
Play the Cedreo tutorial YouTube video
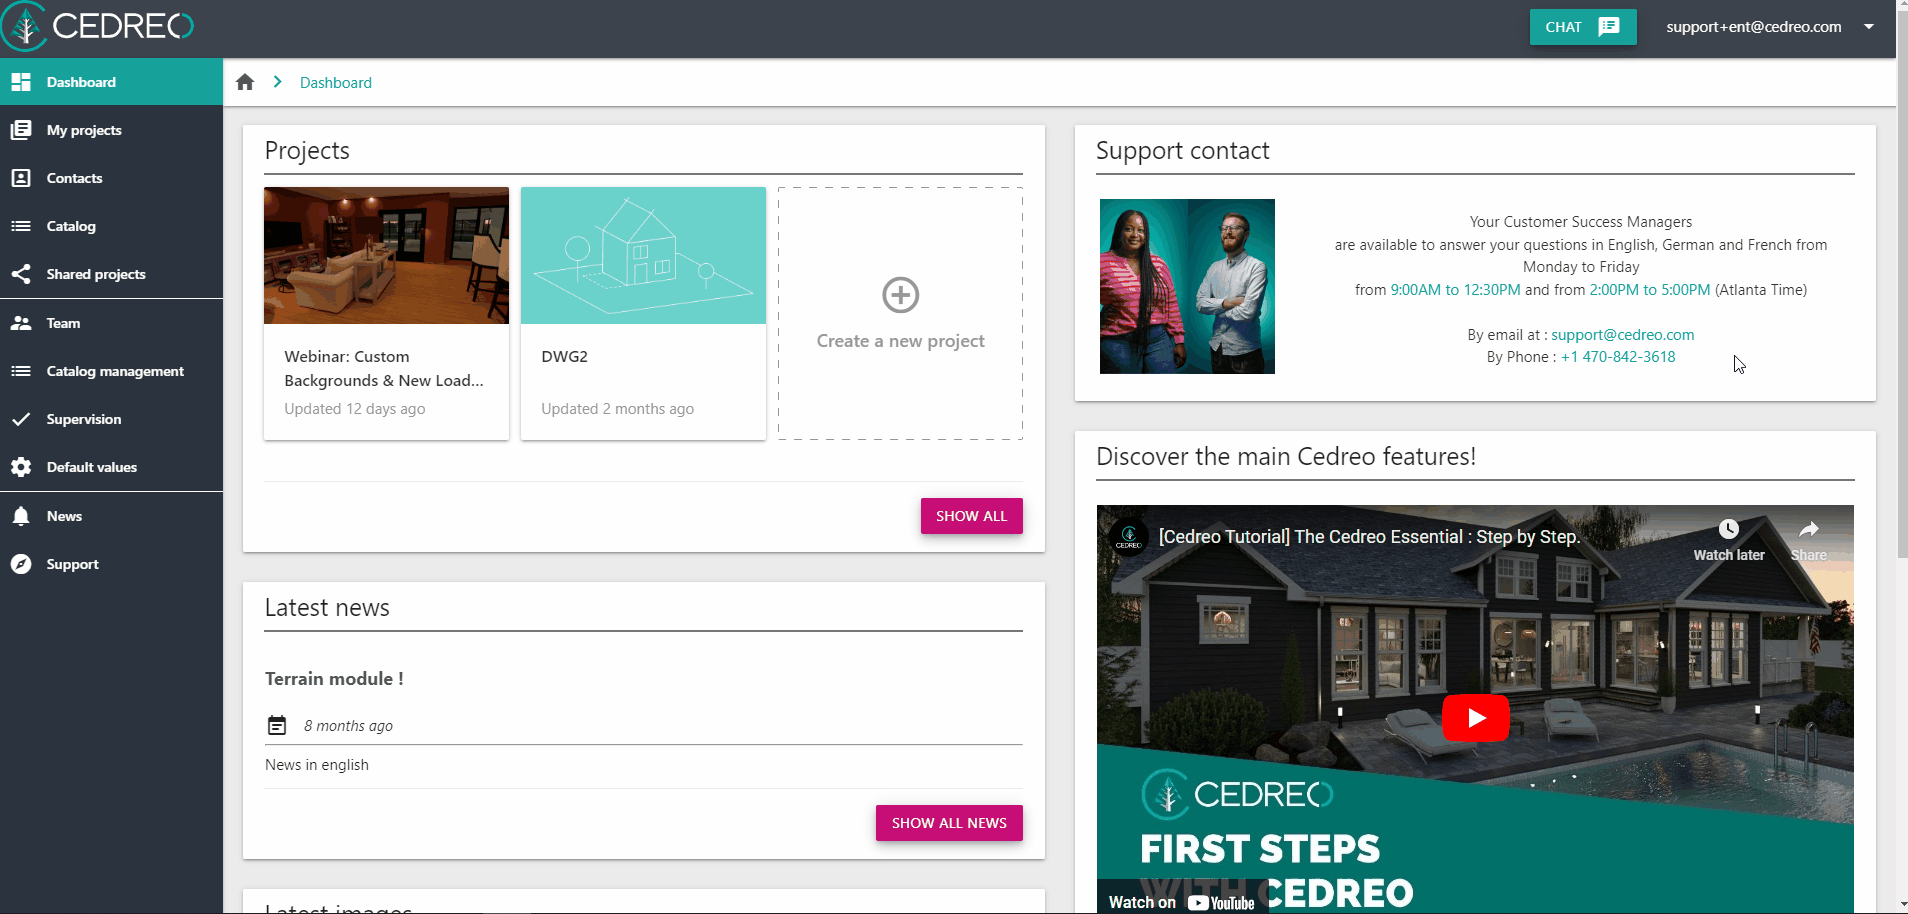(1475, 718)
